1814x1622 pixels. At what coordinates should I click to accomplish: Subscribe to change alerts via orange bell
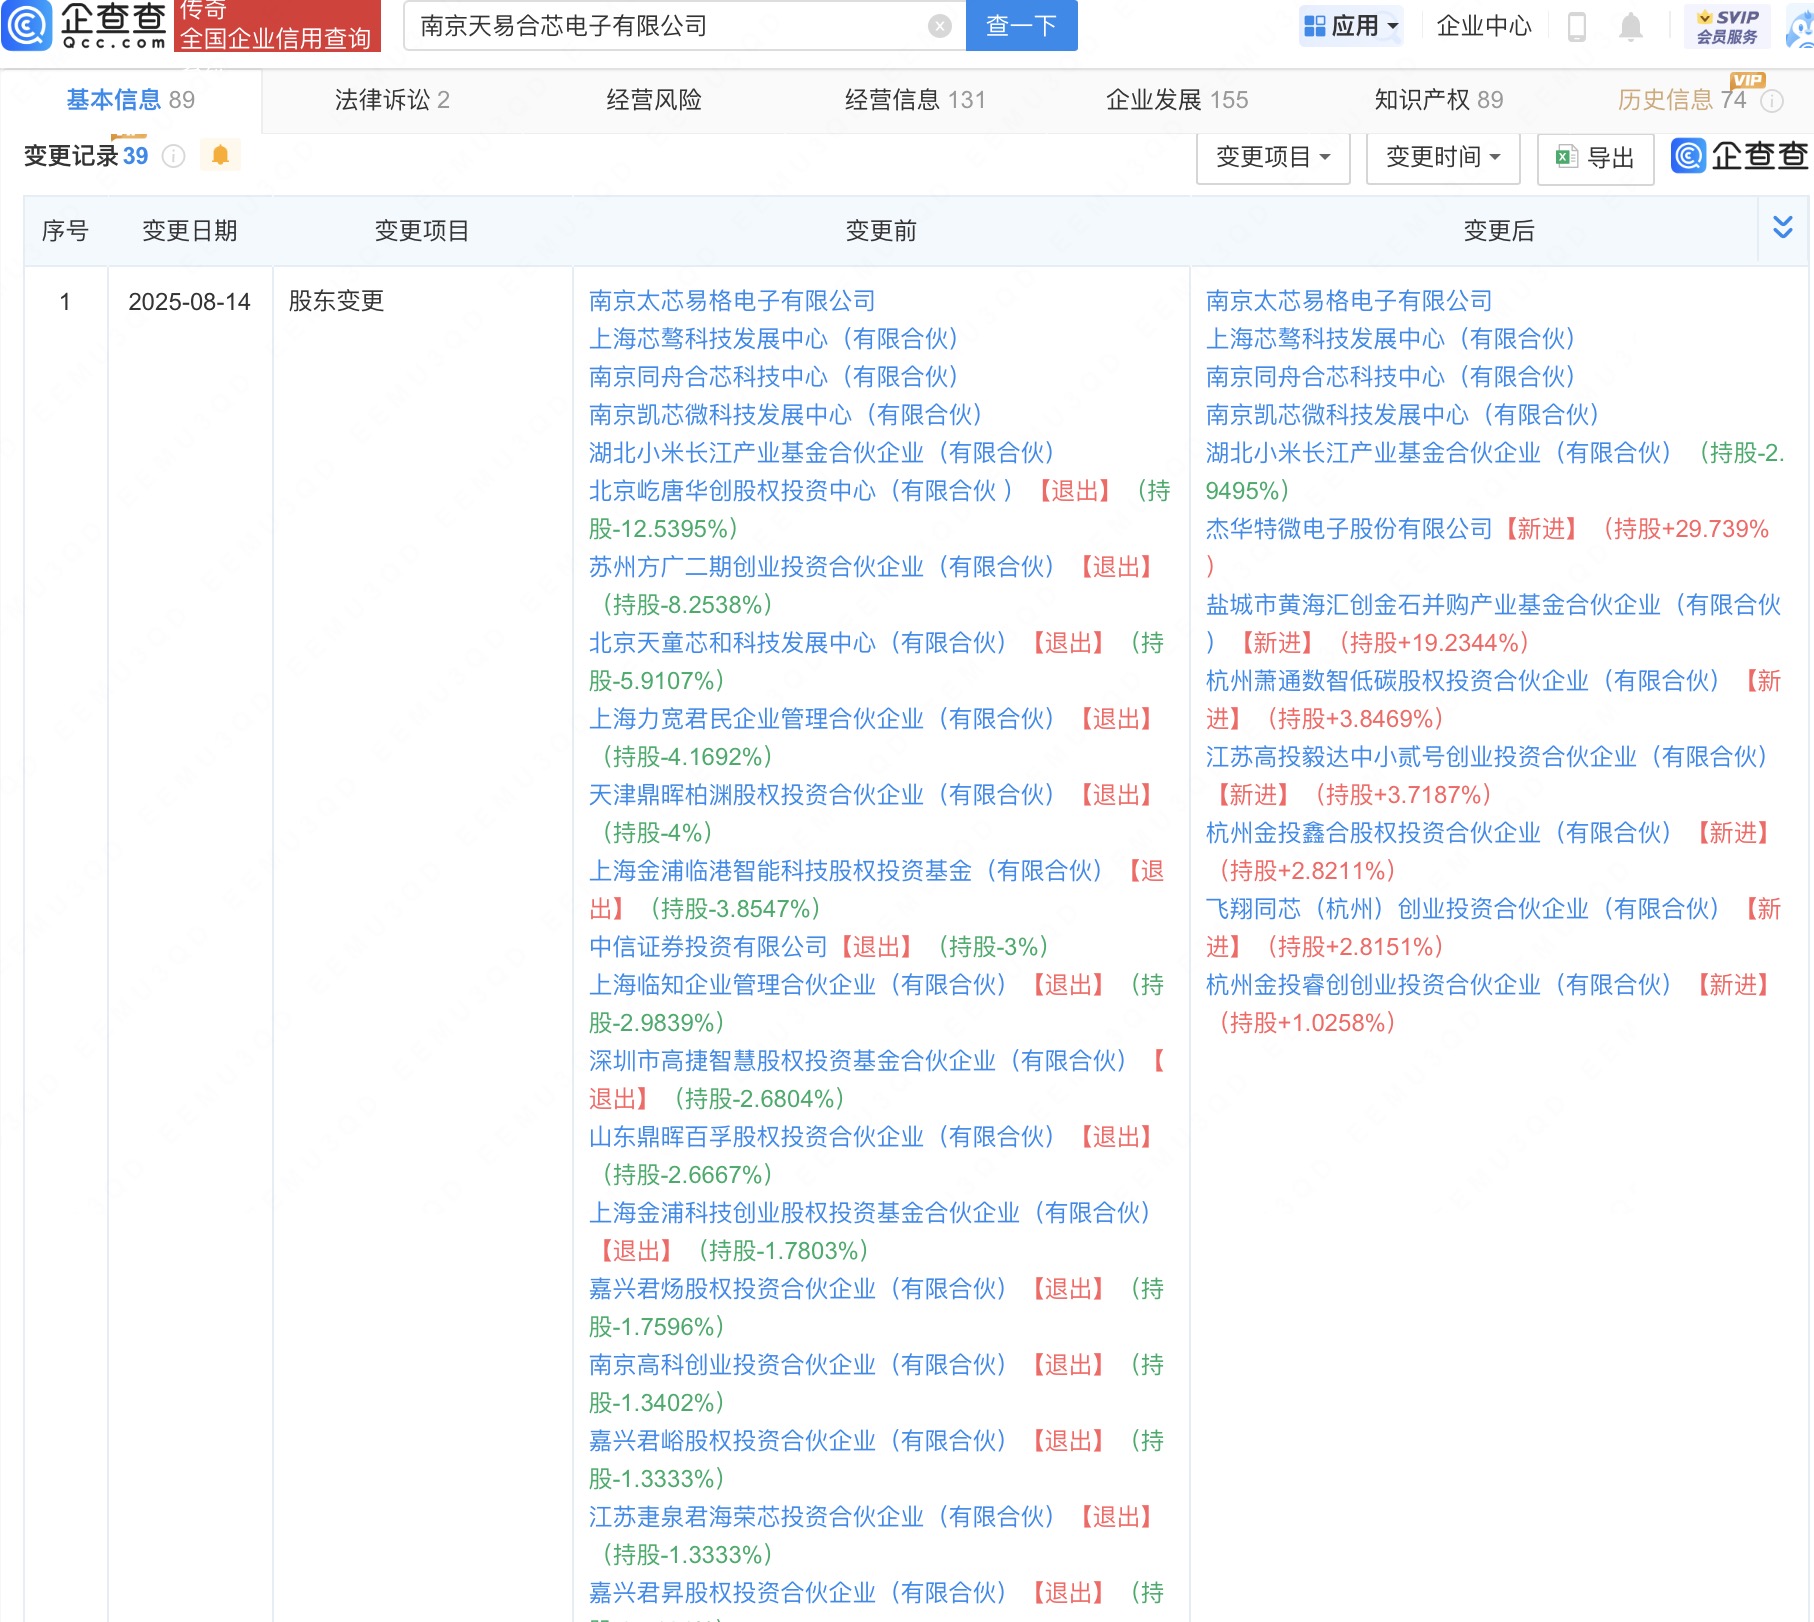(220, 155)
